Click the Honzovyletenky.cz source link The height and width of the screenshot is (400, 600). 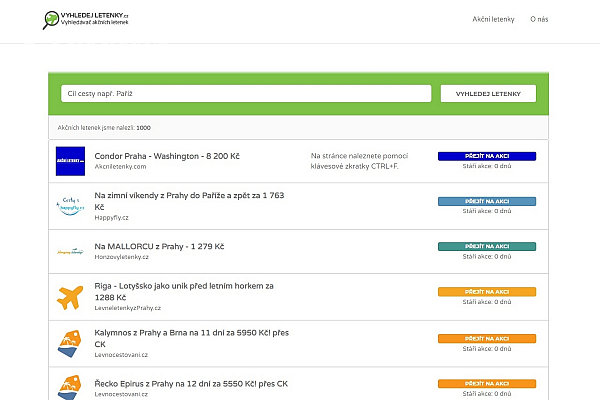pyautogui.click(x=121, y=257)
